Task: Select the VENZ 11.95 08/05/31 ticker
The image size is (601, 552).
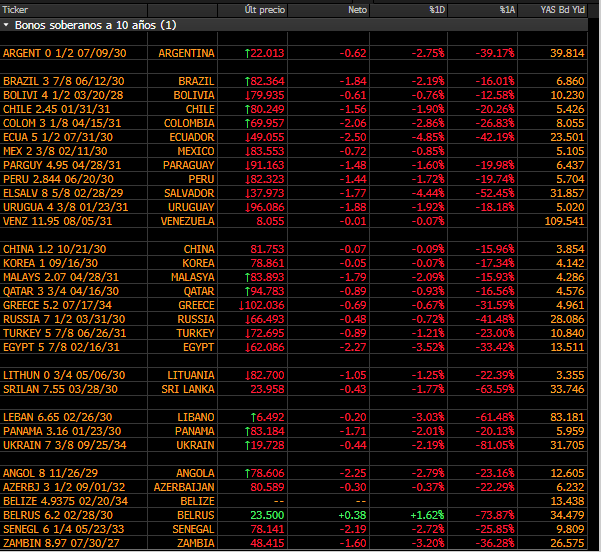Action: [x=57, y=221]
